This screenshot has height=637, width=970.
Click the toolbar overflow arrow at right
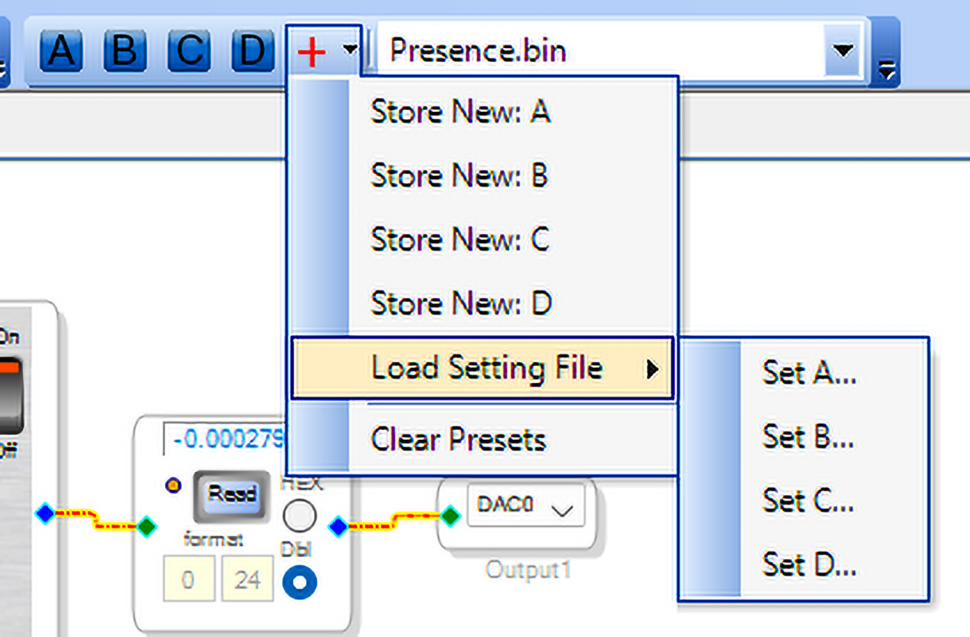point(886,69)
